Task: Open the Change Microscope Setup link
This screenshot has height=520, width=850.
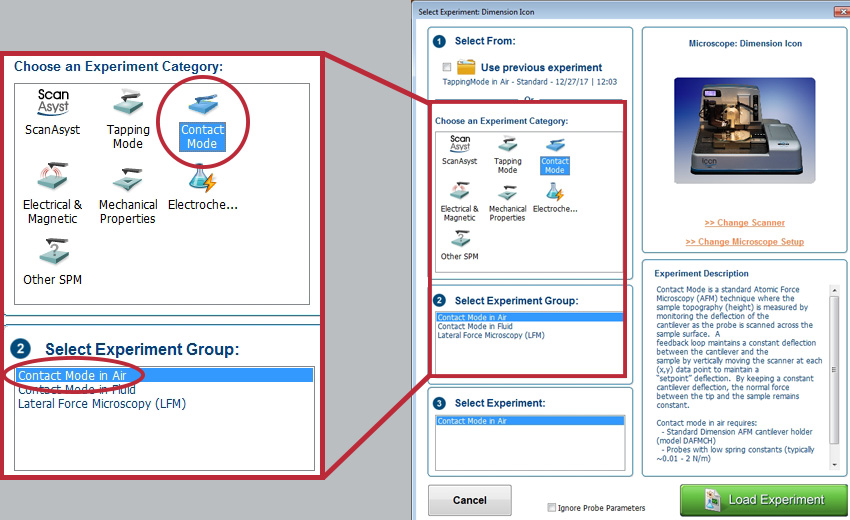Action: pos(744,242)
